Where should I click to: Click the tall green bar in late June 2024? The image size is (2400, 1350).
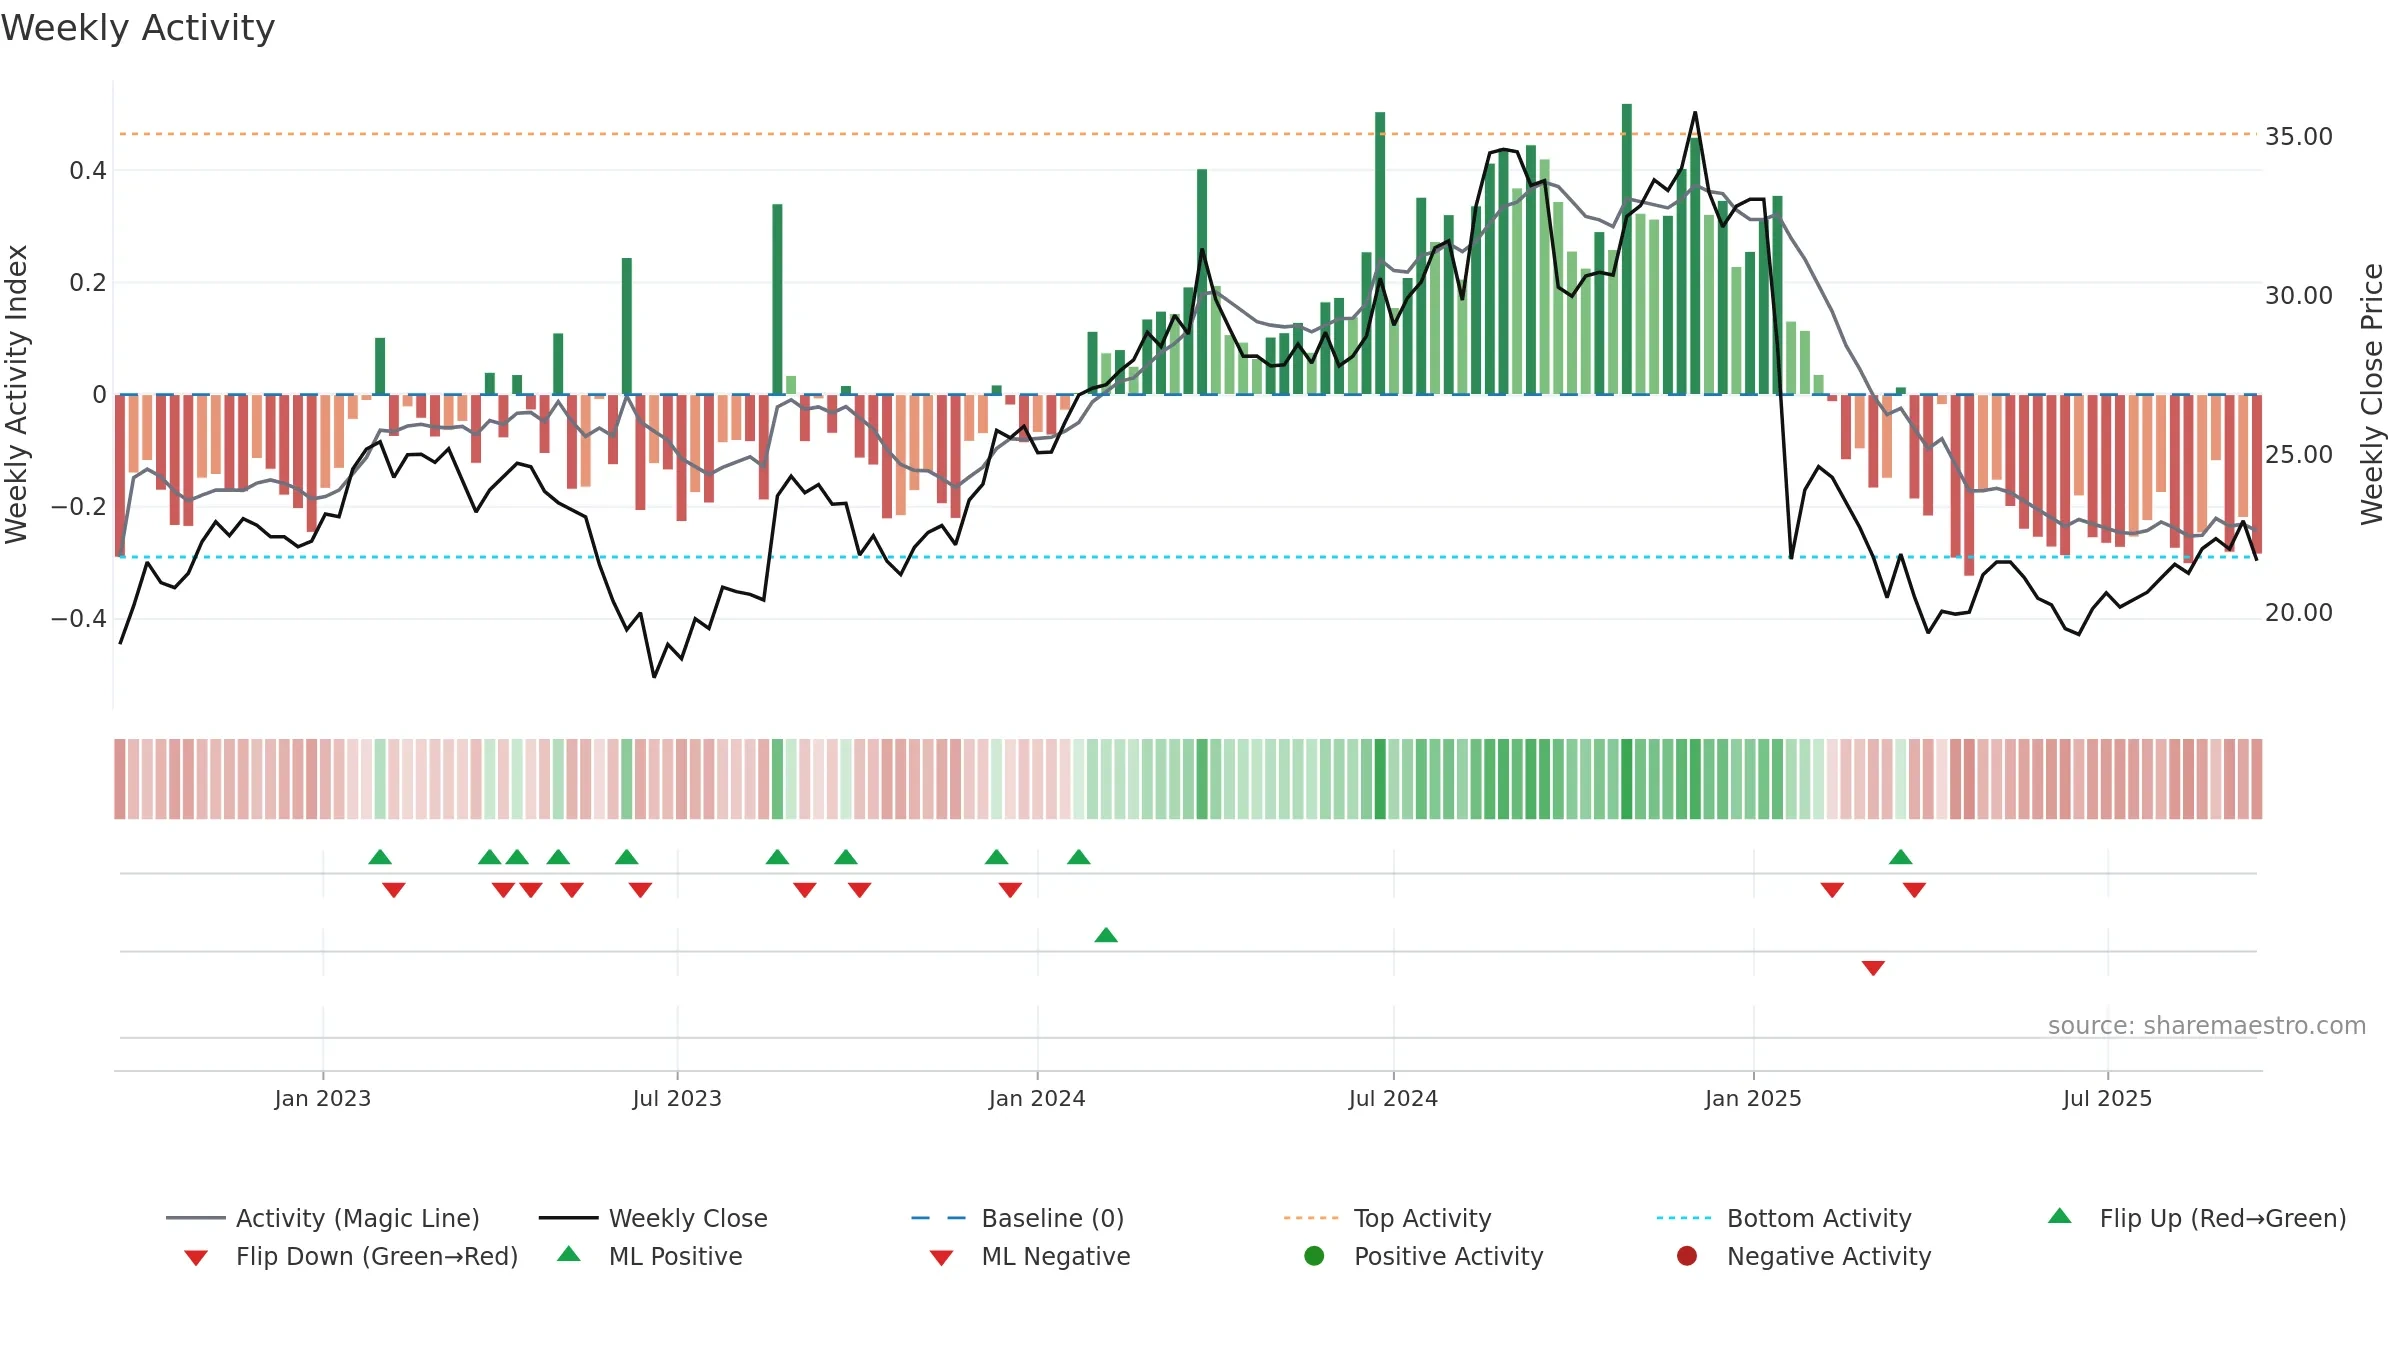[1380, 253]
